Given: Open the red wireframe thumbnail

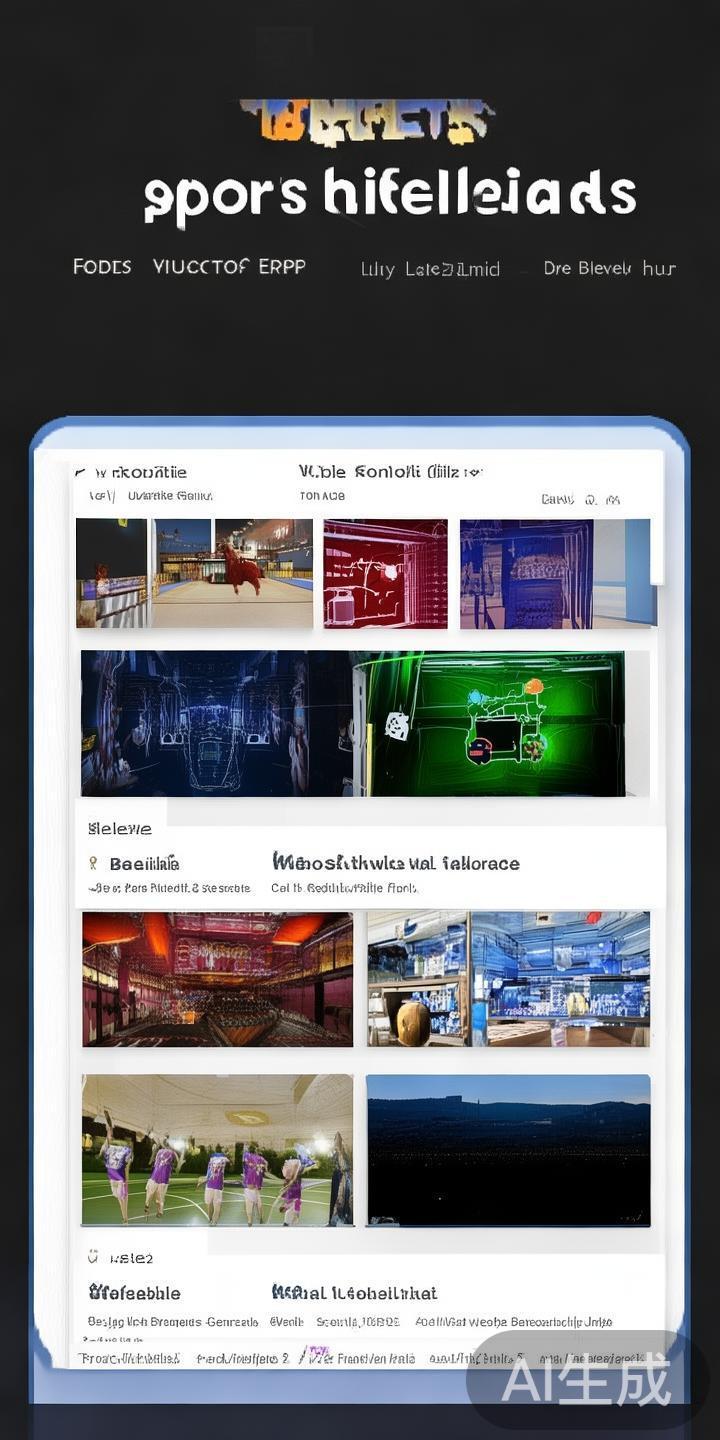Looking at the screenshot, I should click(385, 573).
